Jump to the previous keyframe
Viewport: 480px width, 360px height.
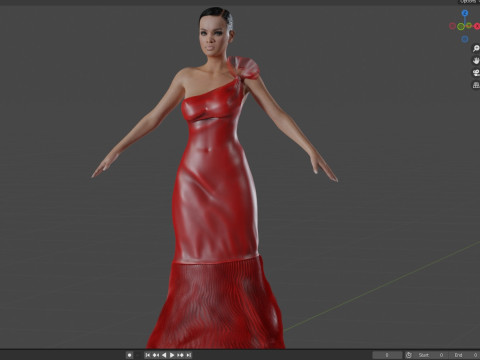coord(156,355)
